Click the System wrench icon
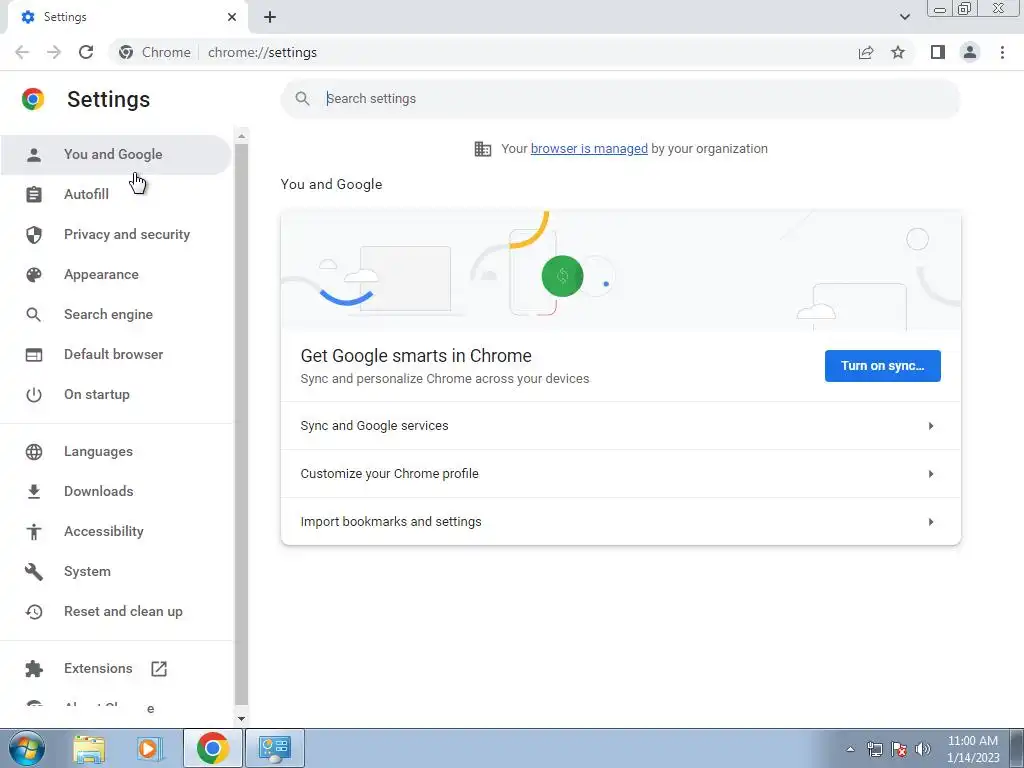 point(34,571)
